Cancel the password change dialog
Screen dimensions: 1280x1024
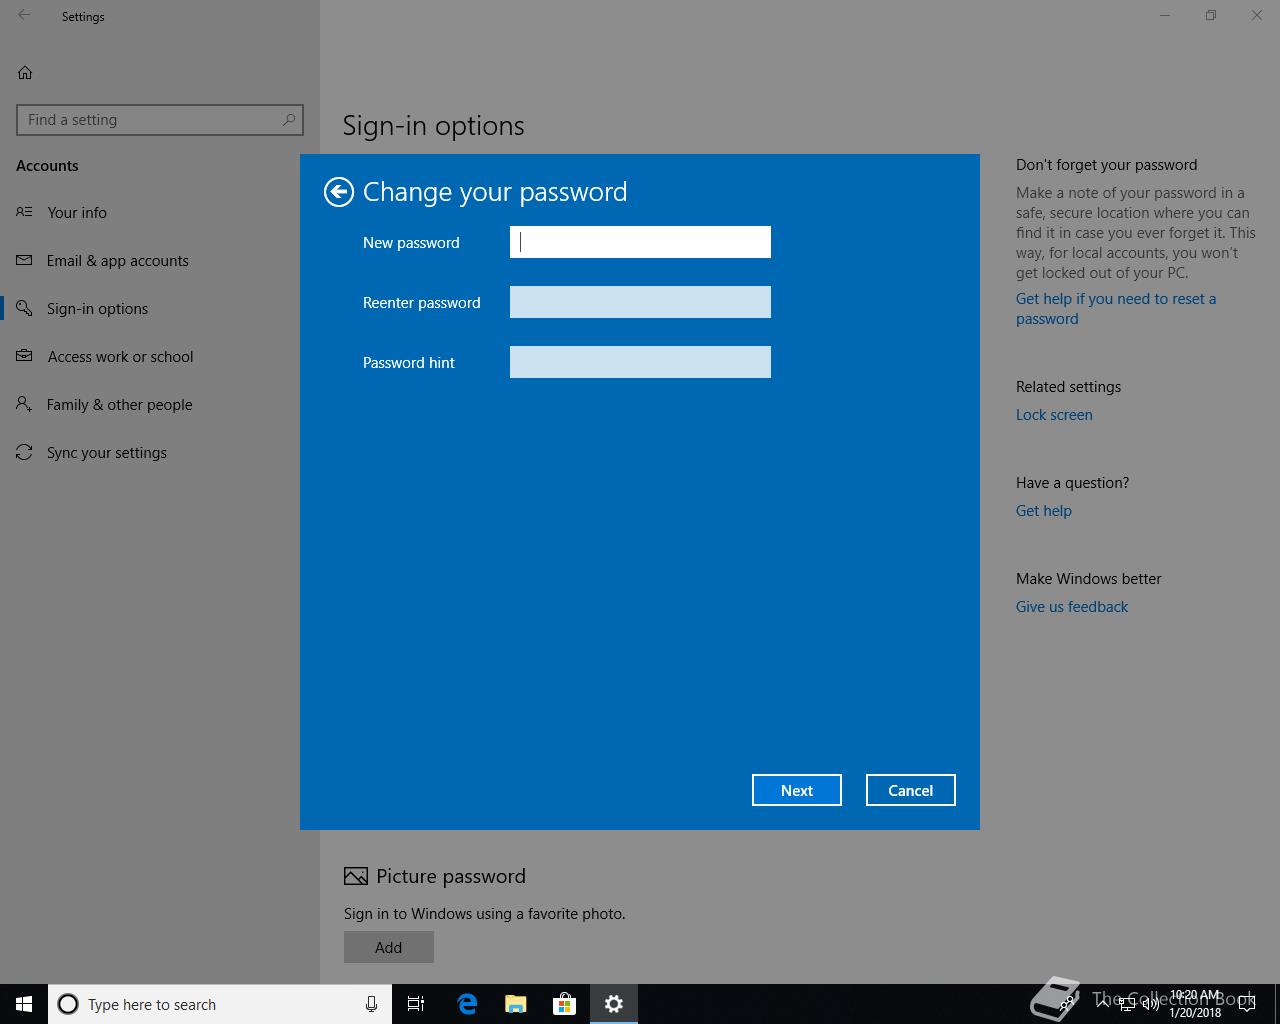coord(910,790)
